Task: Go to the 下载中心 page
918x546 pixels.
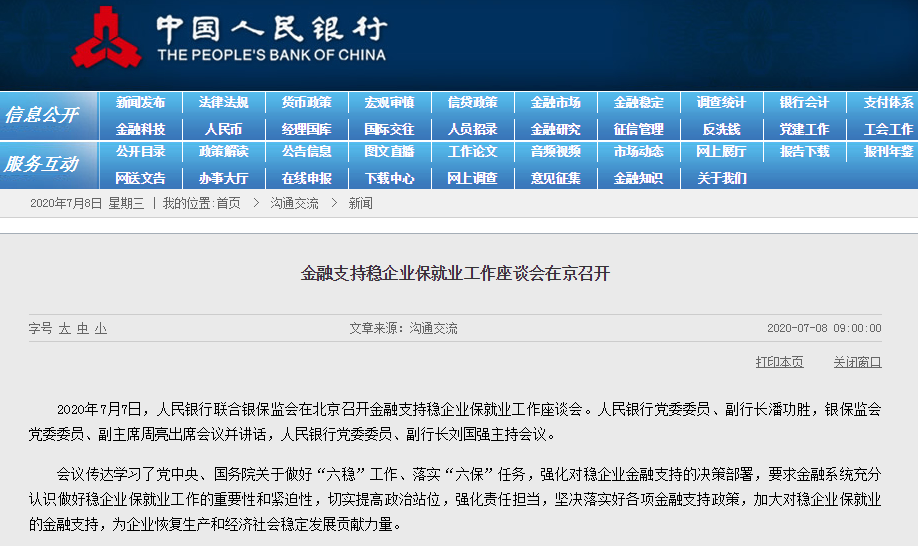Action: point(389,178)
